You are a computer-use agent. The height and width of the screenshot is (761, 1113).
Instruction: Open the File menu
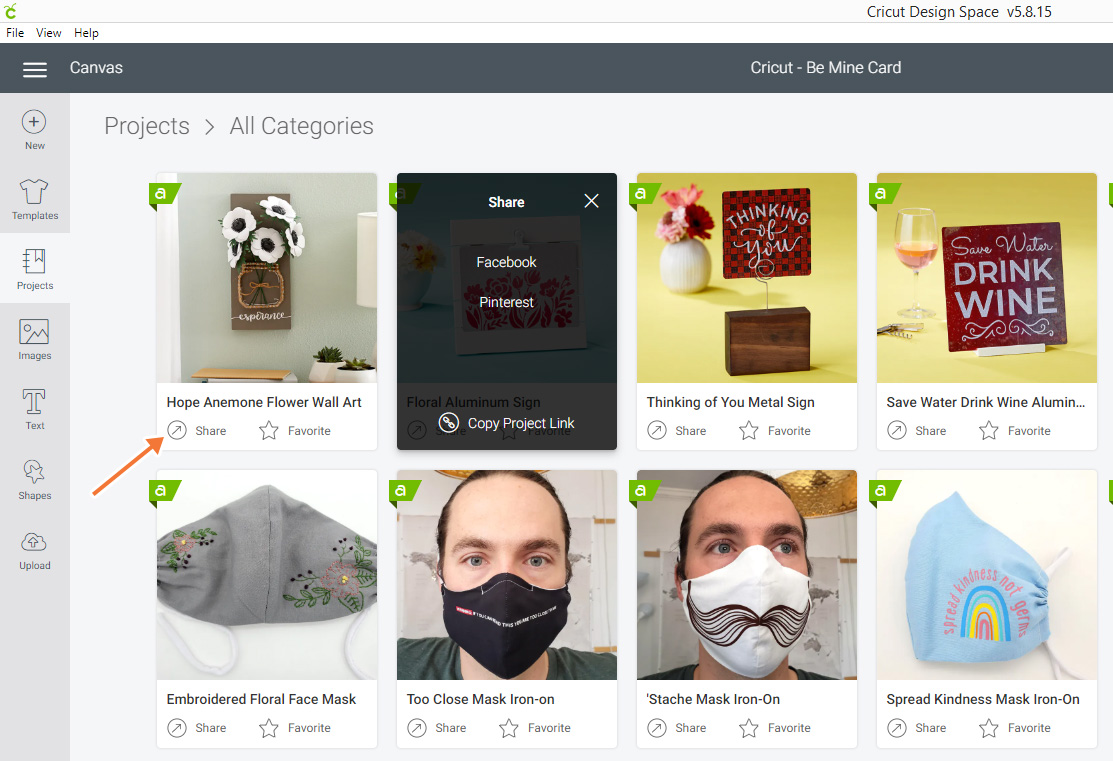15,33
